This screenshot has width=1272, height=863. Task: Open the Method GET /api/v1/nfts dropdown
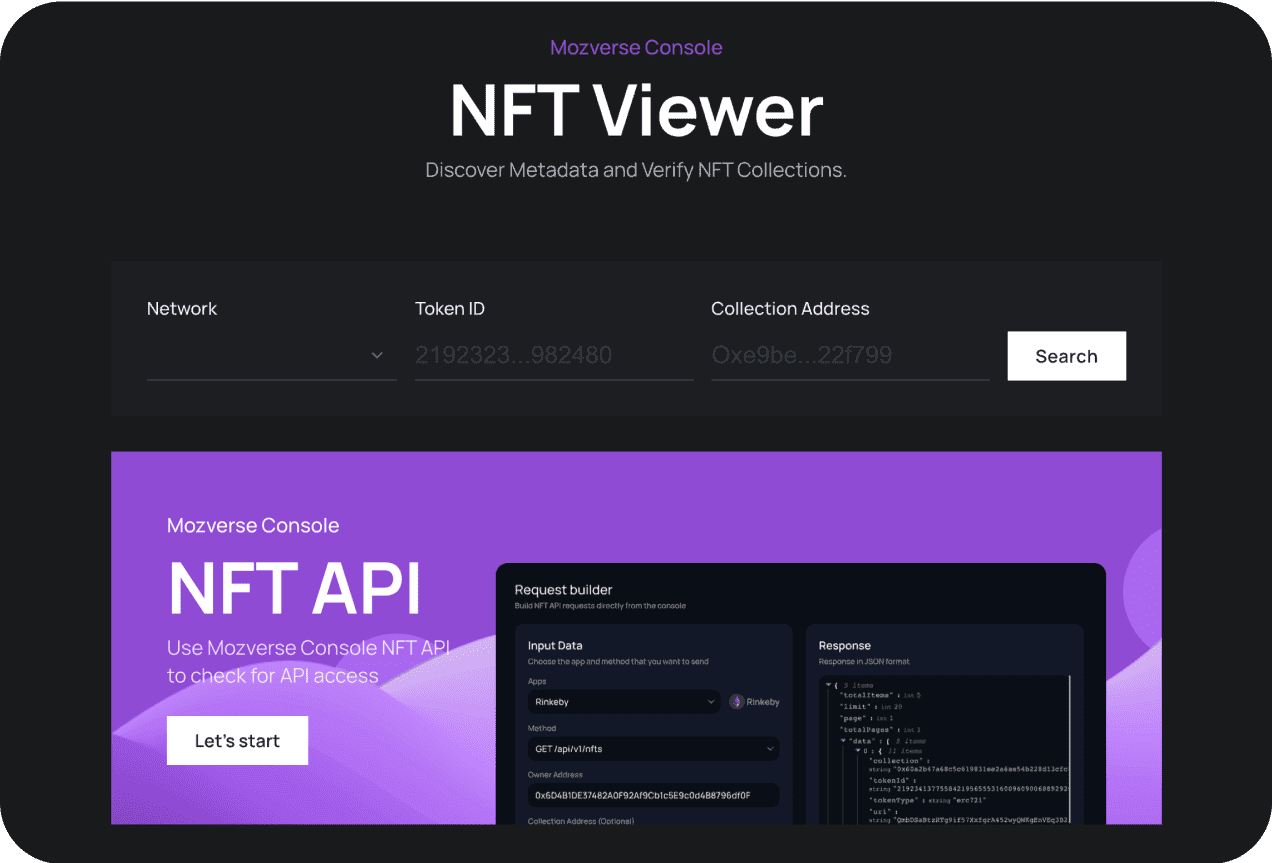click(x=653, y=748)
